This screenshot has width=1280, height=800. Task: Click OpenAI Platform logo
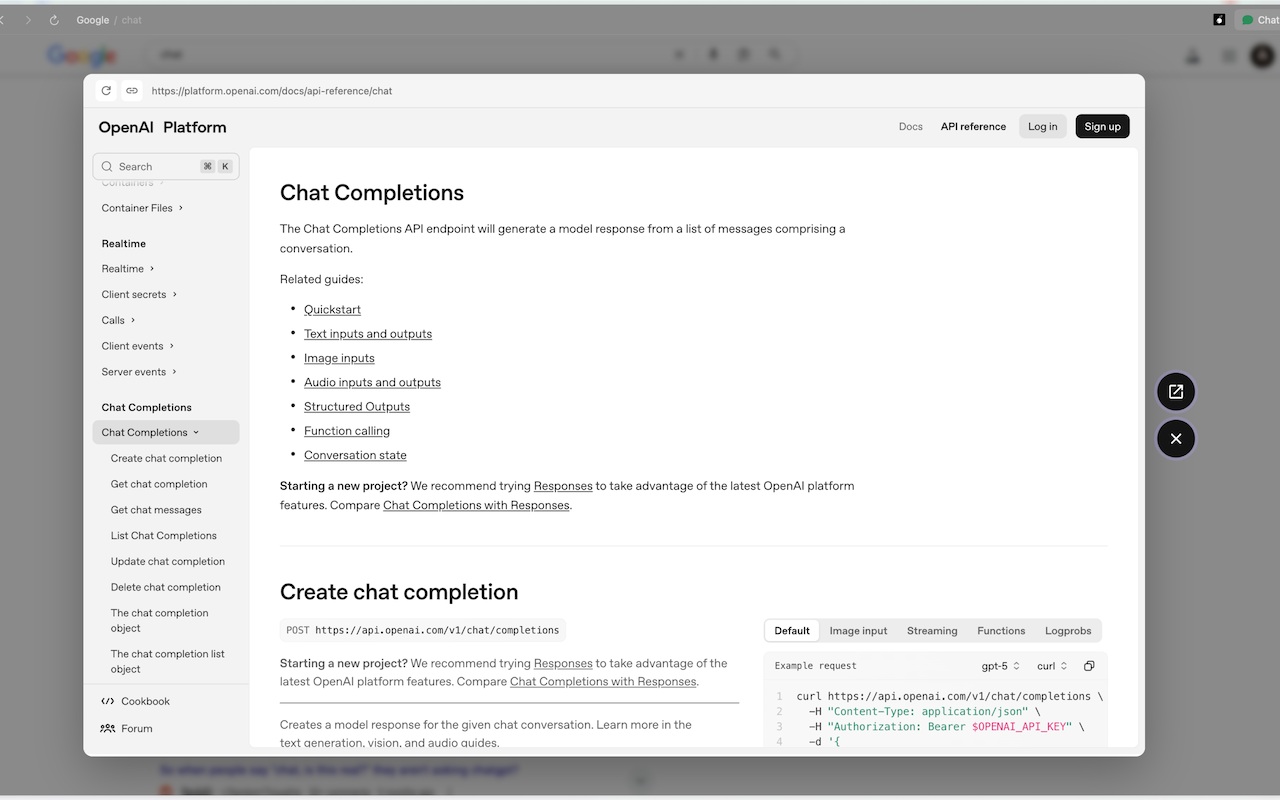pos(162,127)
